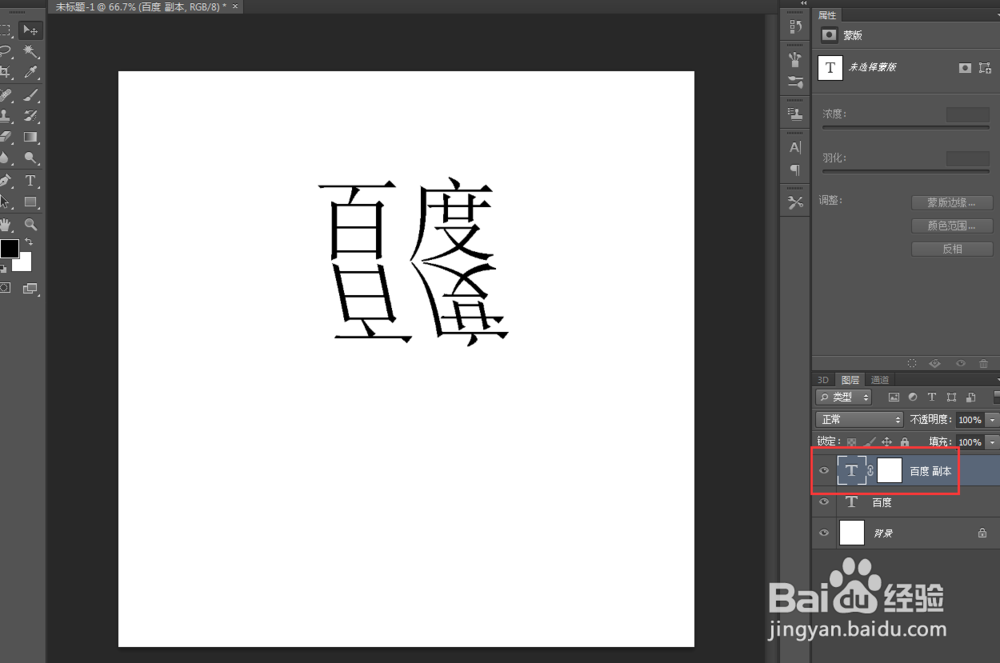Open the 不透明度 opacity slider arrow
This screenshot has width=1000, height=663.
[x=992, y=419]
